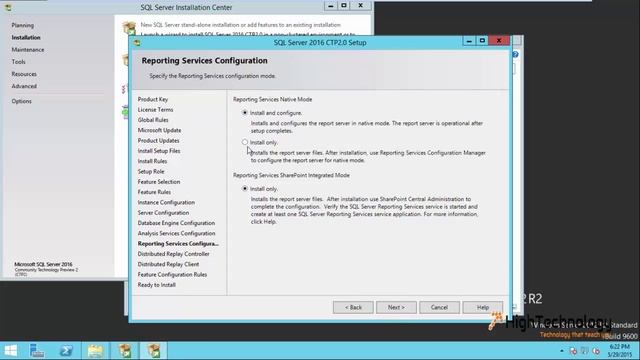The height and width of the screenshot is (360, 640).
Task: Select Product Updates step in setup list
Action: [158, 140]
